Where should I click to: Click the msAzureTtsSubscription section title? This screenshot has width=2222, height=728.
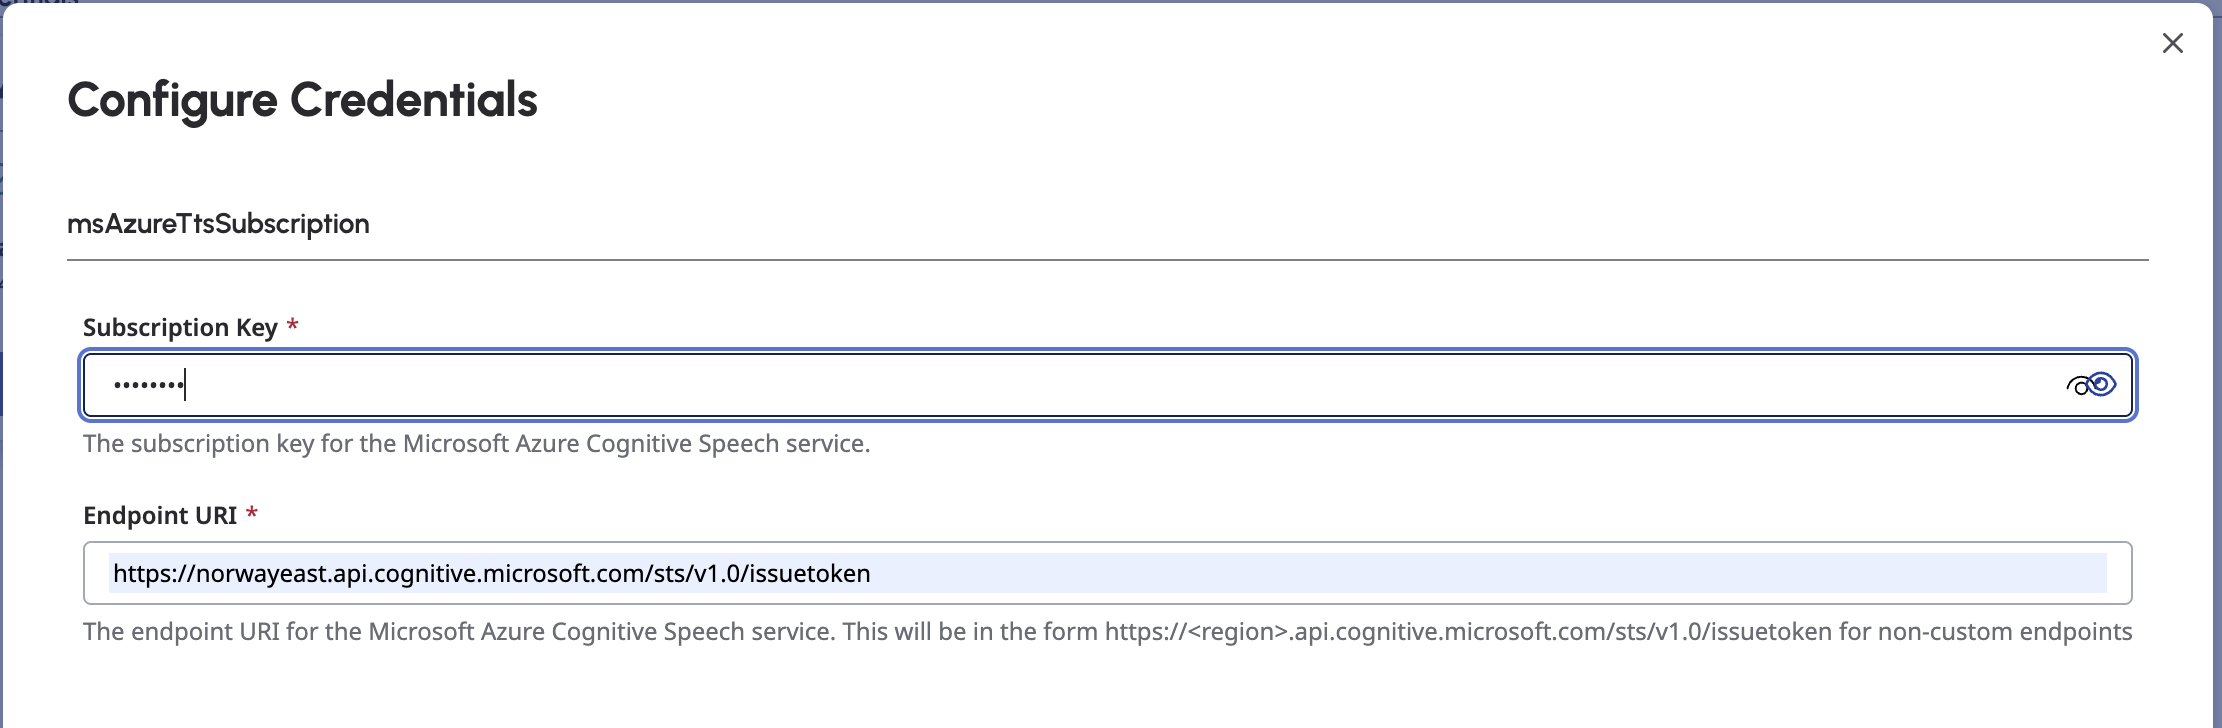point(218,224)
